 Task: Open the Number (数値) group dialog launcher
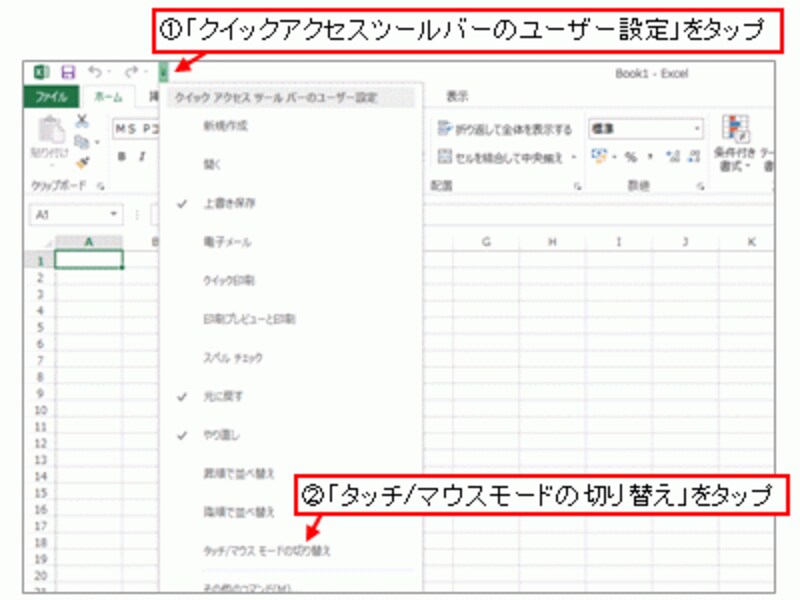pos(701,187)
